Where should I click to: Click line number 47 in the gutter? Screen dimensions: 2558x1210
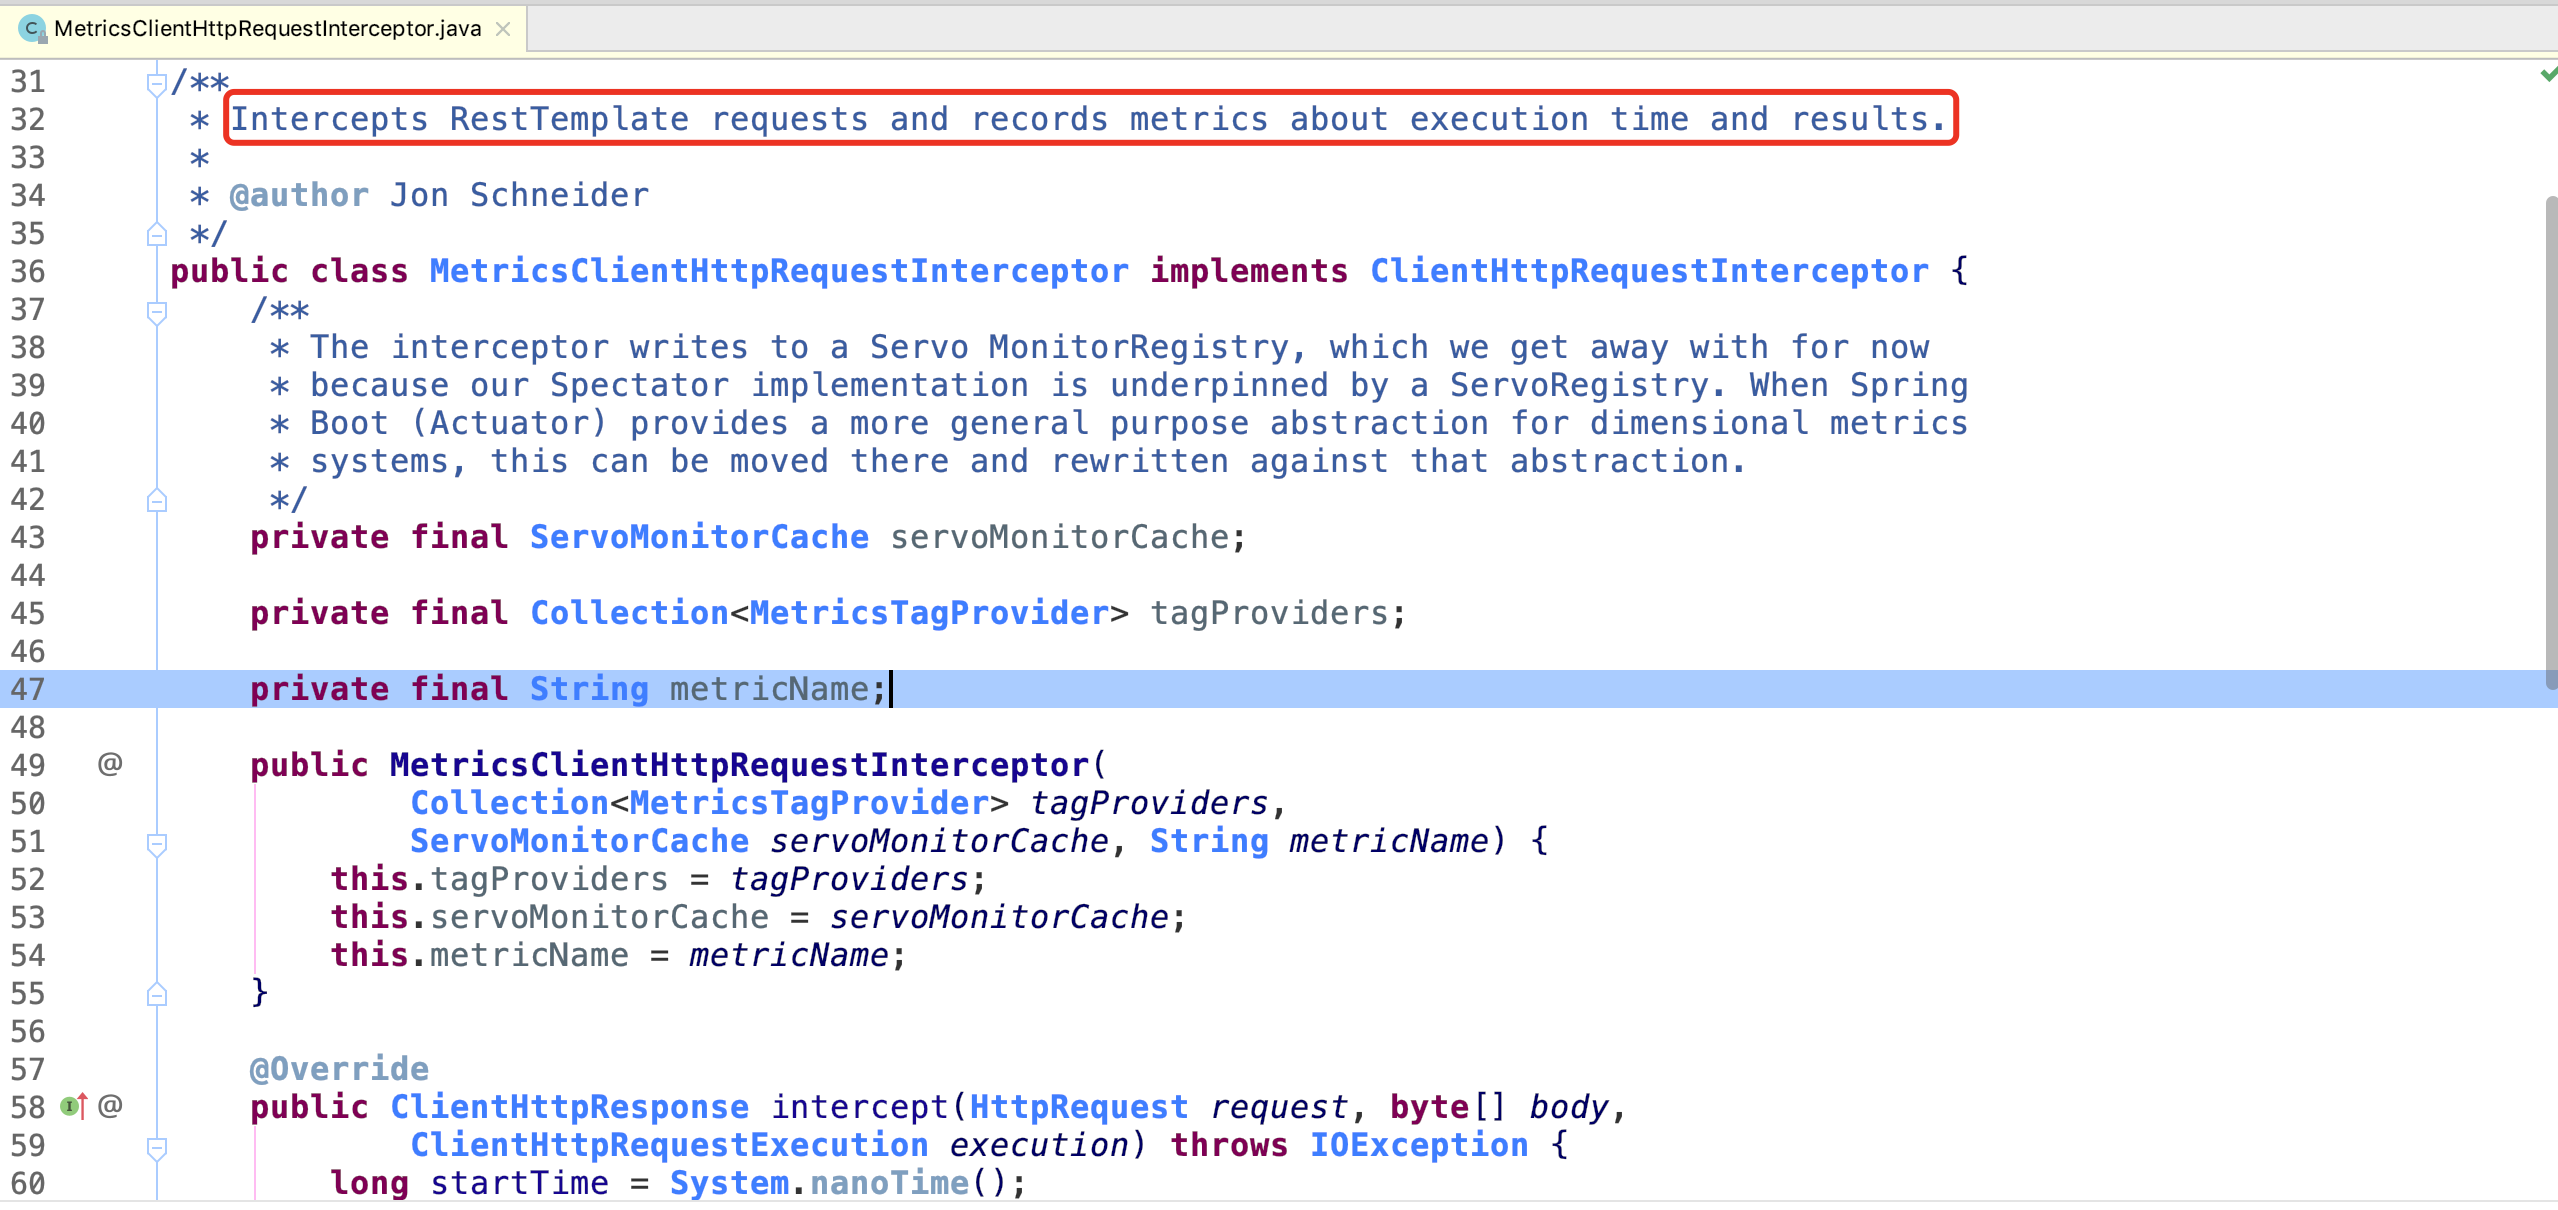coord(28,689)
